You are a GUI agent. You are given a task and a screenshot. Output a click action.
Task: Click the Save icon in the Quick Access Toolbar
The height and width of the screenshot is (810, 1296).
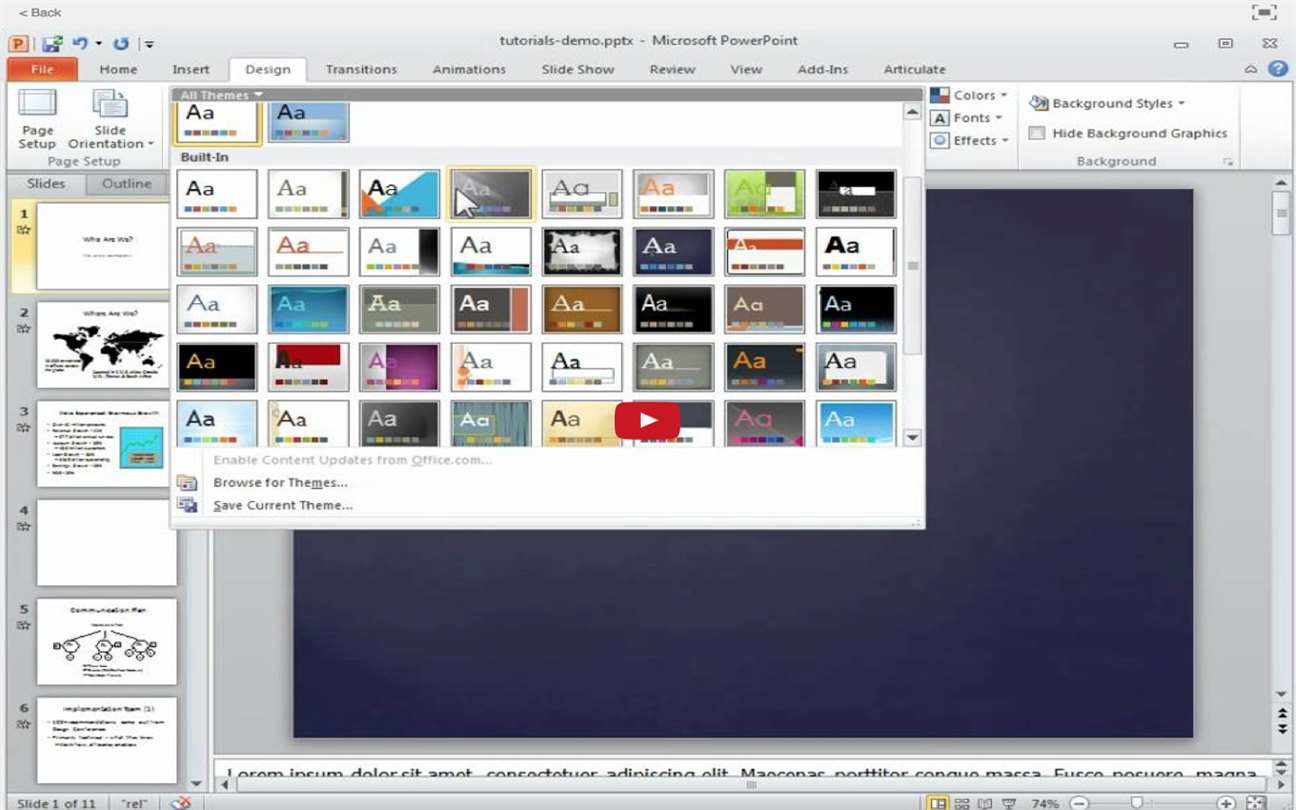tap(52, 43)
